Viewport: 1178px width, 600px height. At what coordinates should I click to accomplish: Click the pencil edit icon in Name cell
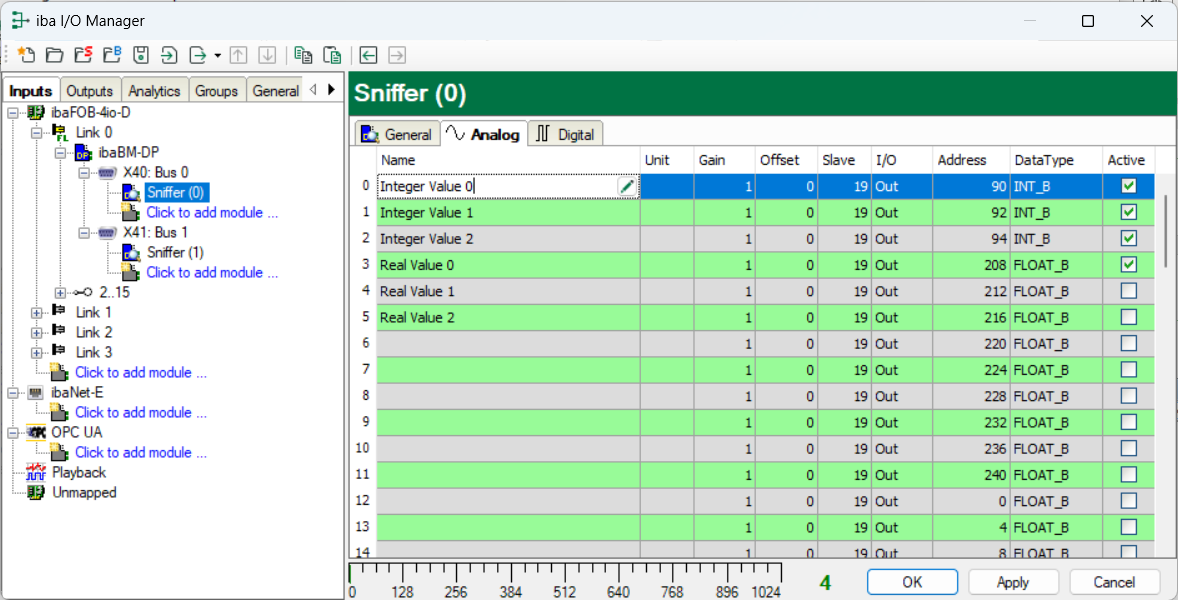(627, 186)
